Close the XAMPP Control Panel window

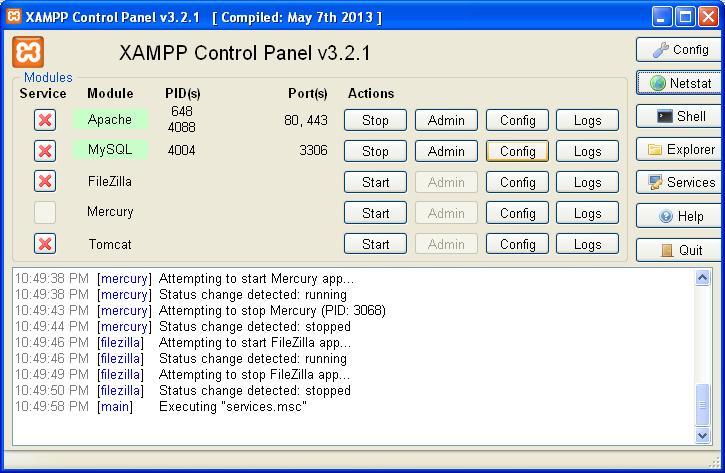[708, 17]
